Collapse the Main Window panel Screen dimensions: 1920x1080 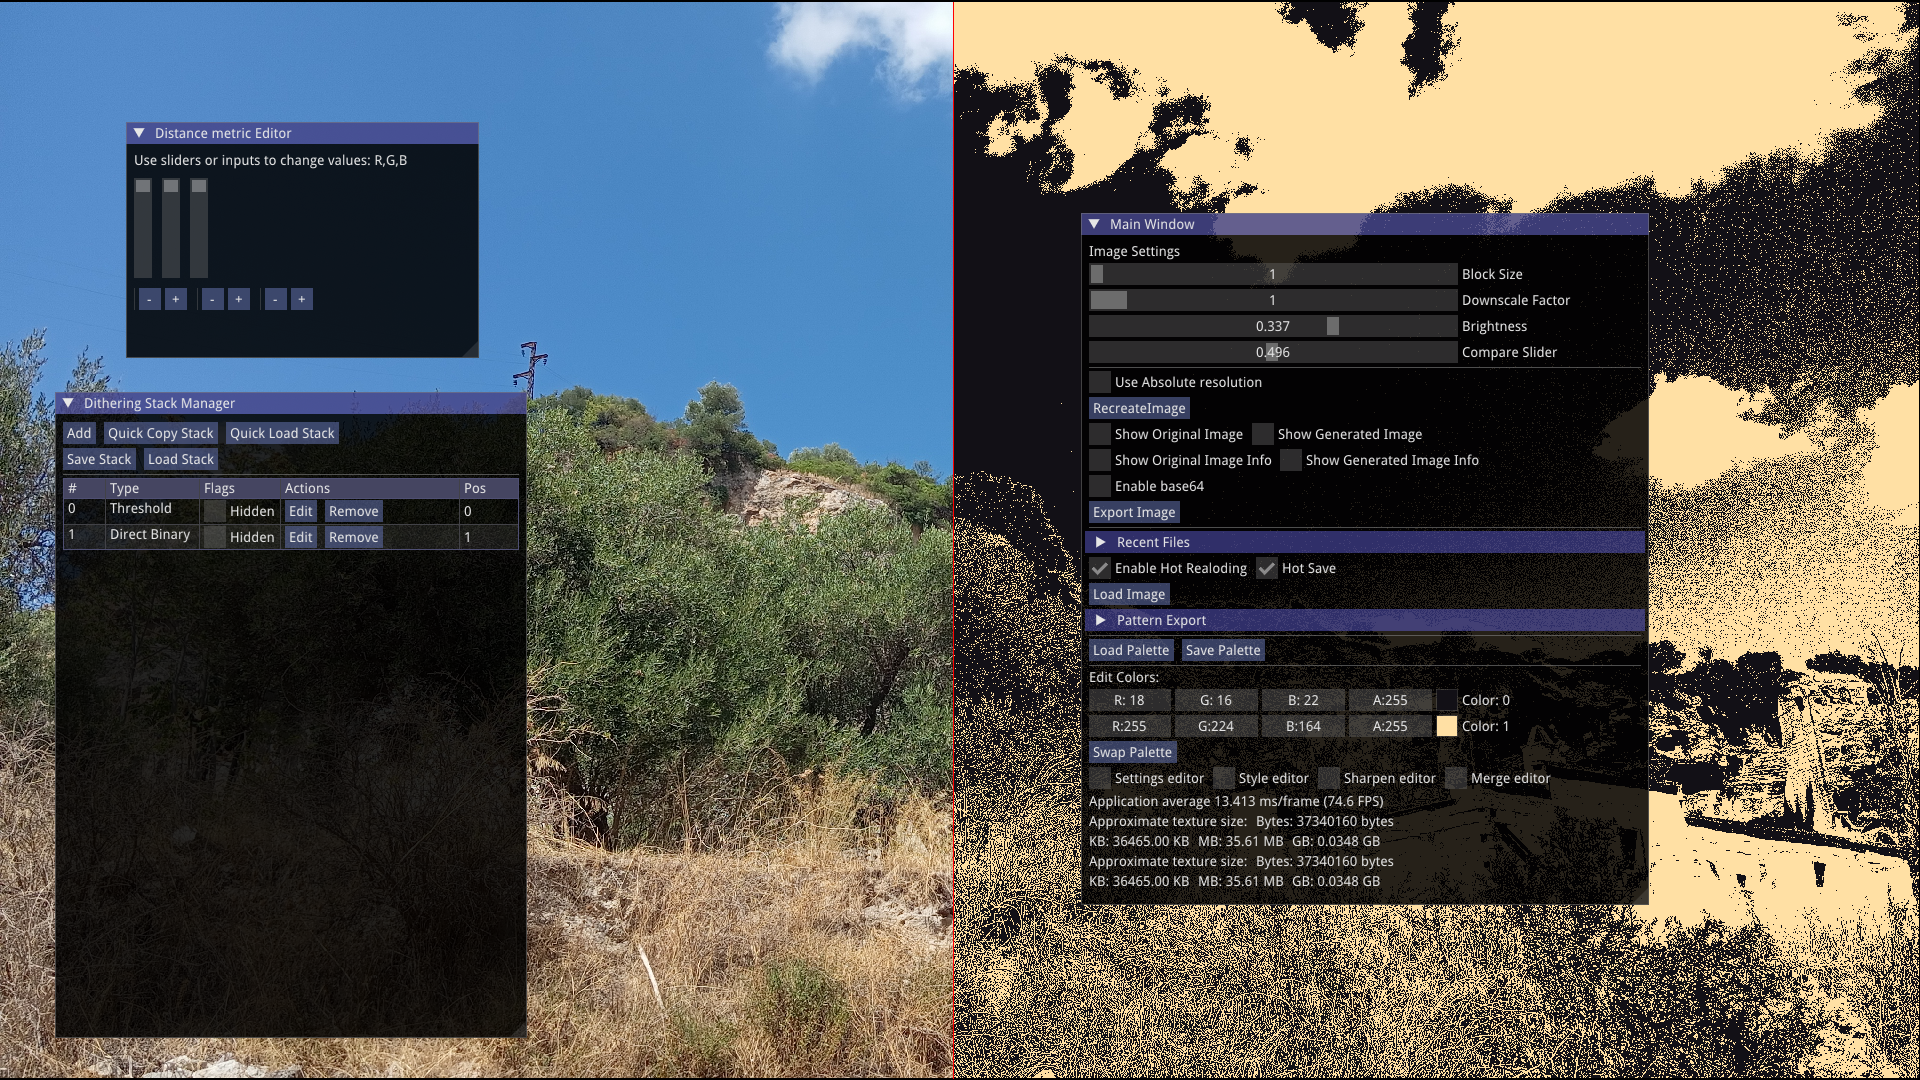[x=1094, y=224]
